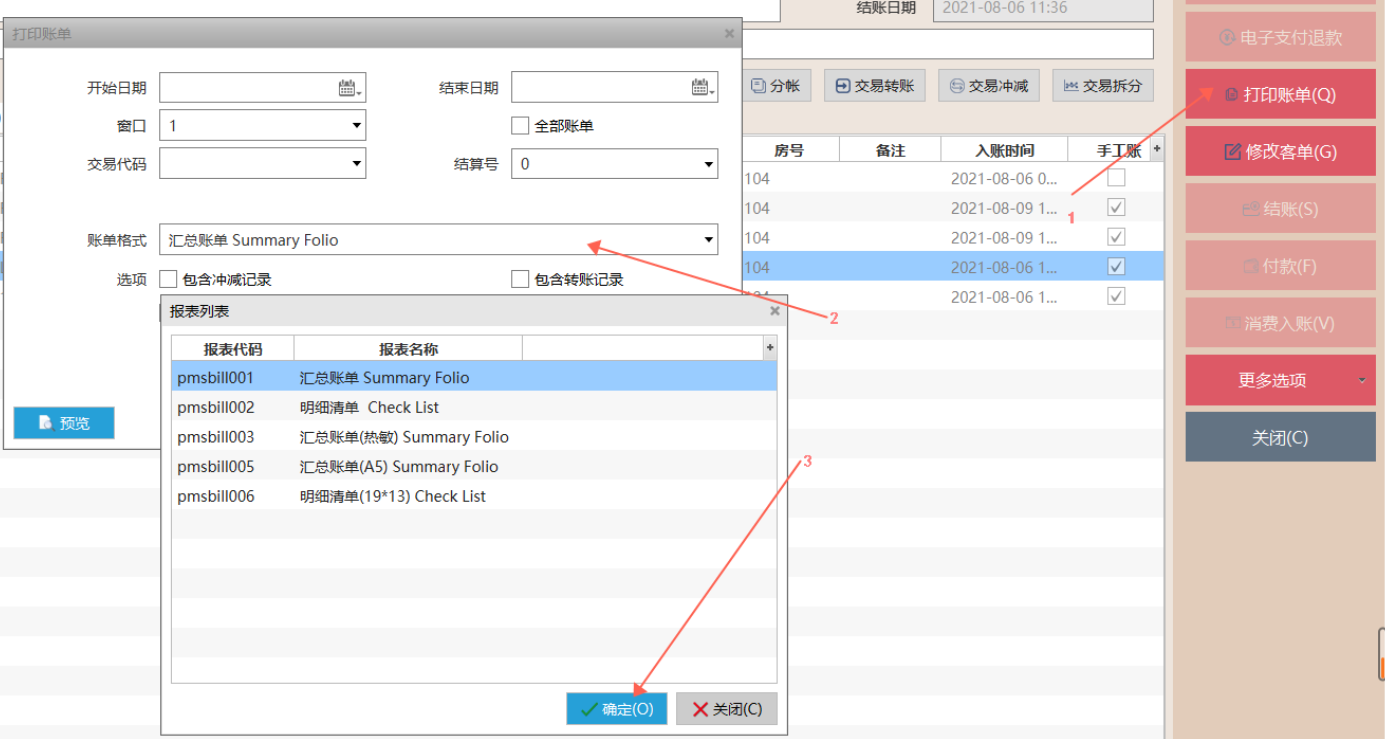
Task: Open the start date calendar picker
Action: (349, 88)
